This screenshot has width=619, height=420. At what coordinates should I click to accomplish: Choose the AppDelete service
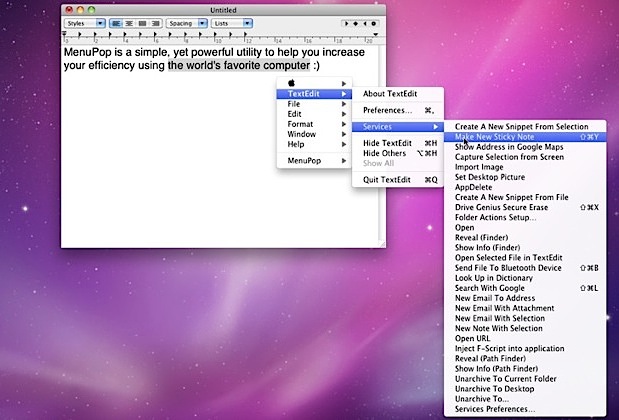coord(525,187)
